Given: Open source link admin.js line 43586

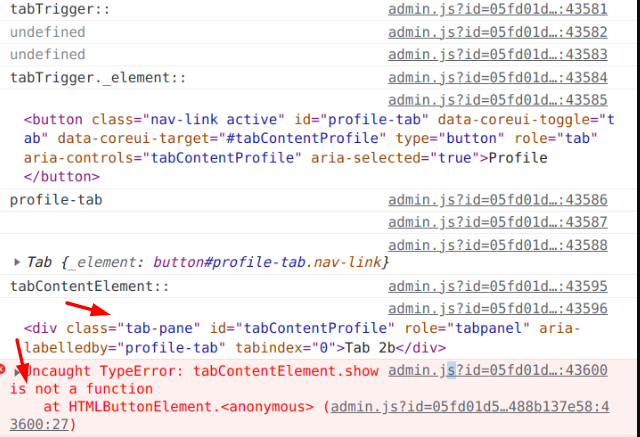Looking at the screenshot, I should coord(498,200).
